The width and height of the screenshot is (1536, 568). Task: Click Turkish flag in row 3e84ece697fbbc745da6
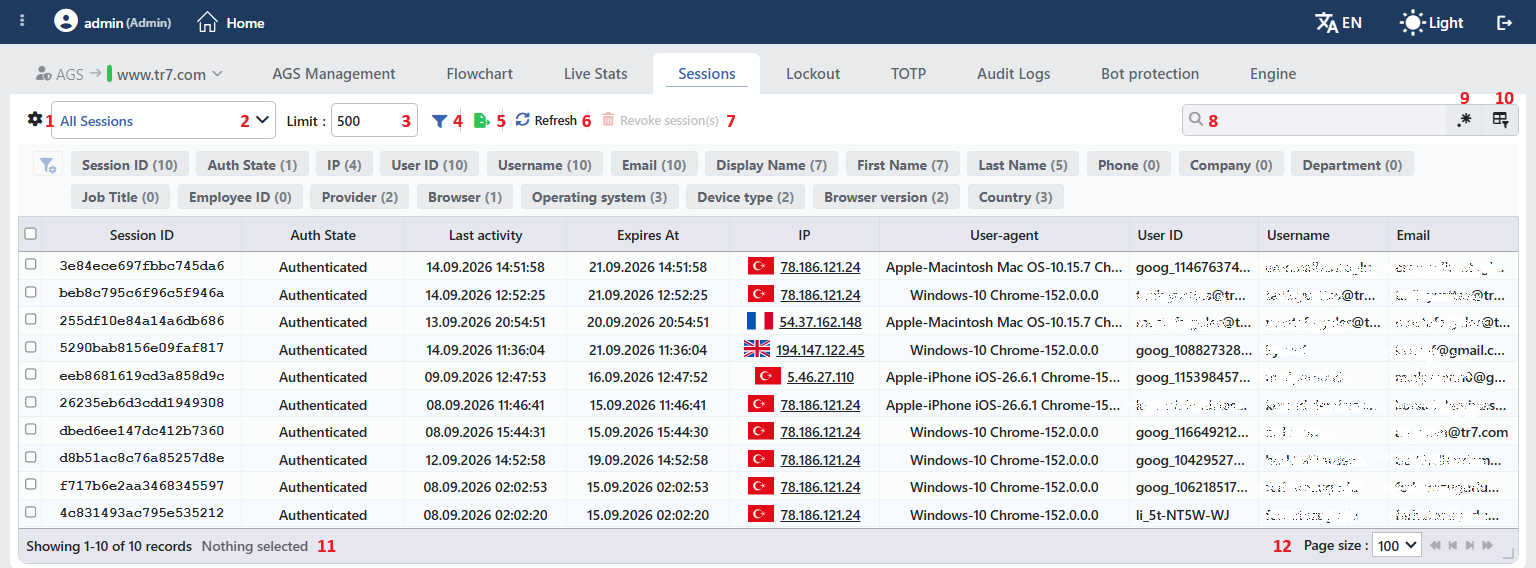[761, 266]
